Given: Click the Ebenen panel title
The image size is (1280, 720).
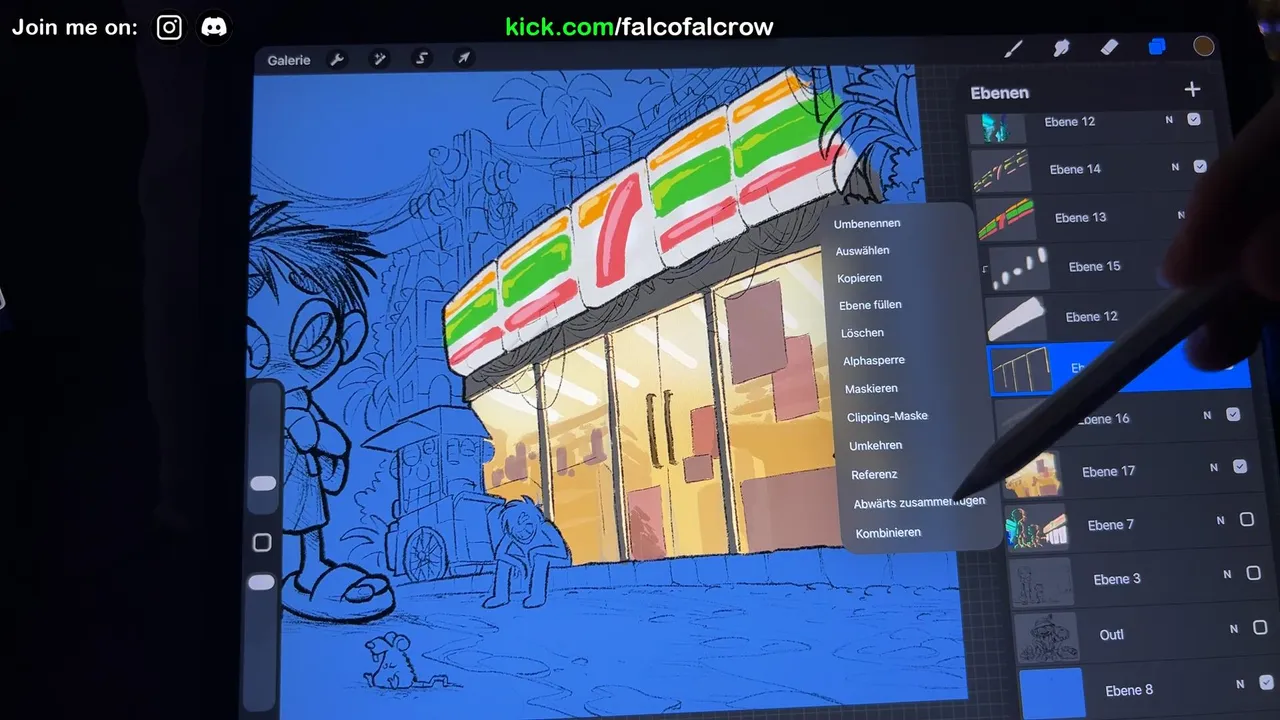Looking at the screenshot, I should point(999,93).
